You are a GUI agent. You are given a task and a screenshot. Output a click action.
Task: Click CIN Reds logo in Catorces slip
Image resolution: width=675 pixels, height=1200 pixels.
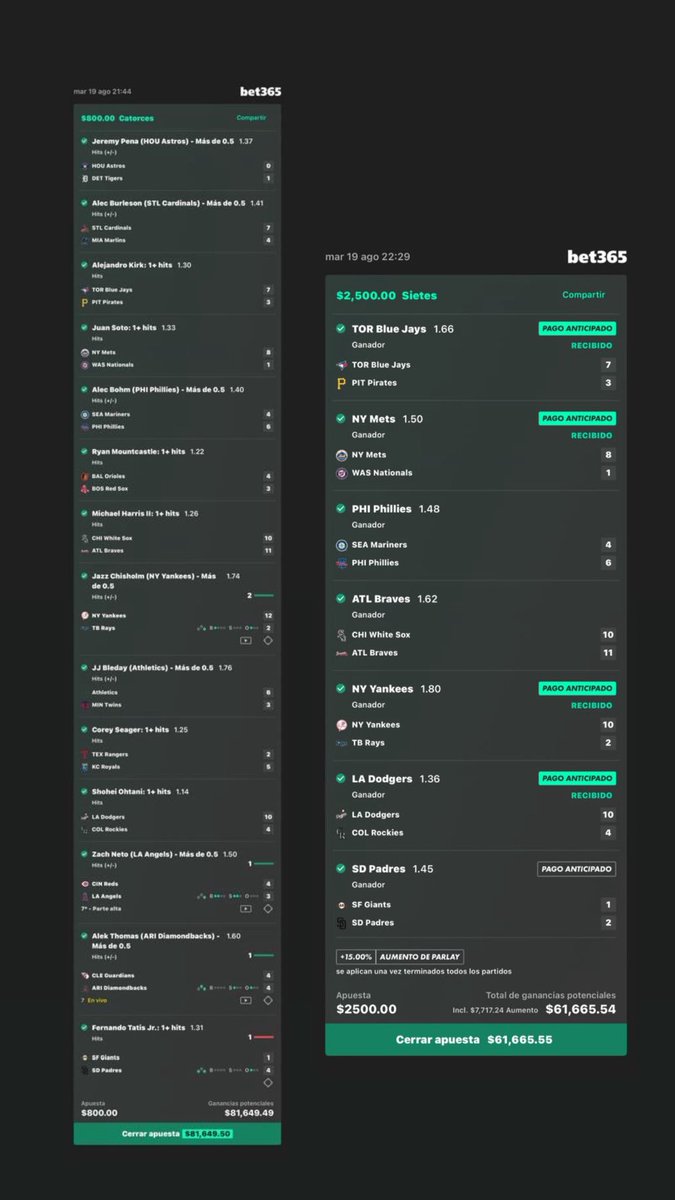point(85,884)
